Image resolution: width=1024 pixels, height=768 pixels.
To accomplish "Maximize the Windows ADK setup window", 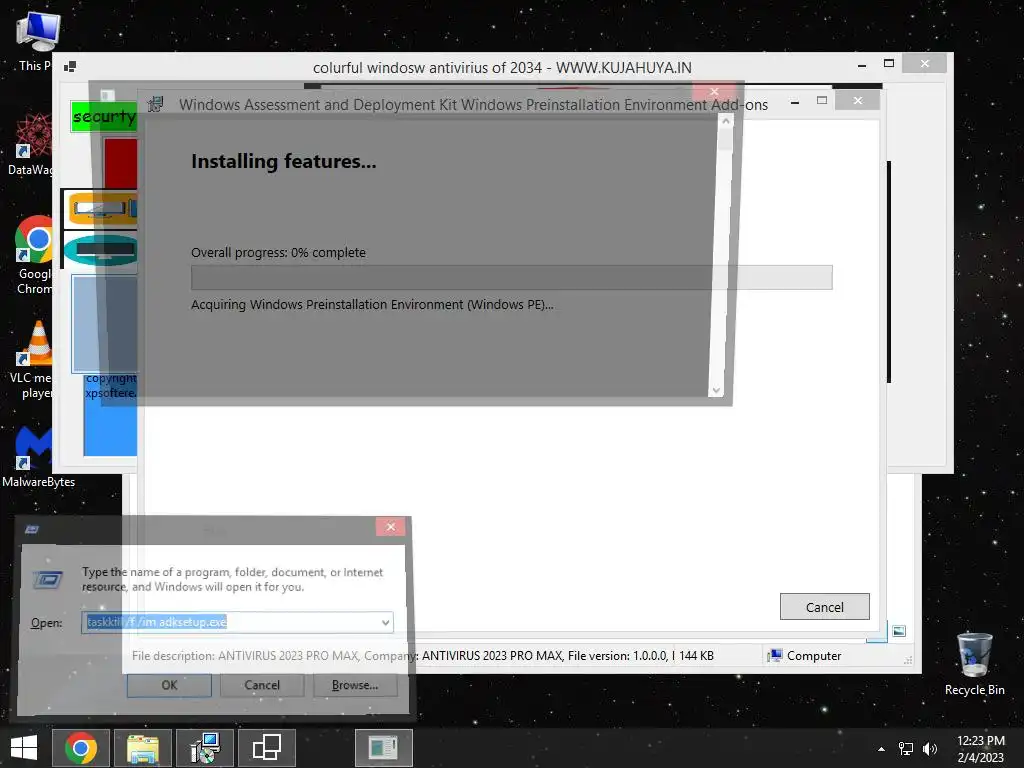I will 822,101.
